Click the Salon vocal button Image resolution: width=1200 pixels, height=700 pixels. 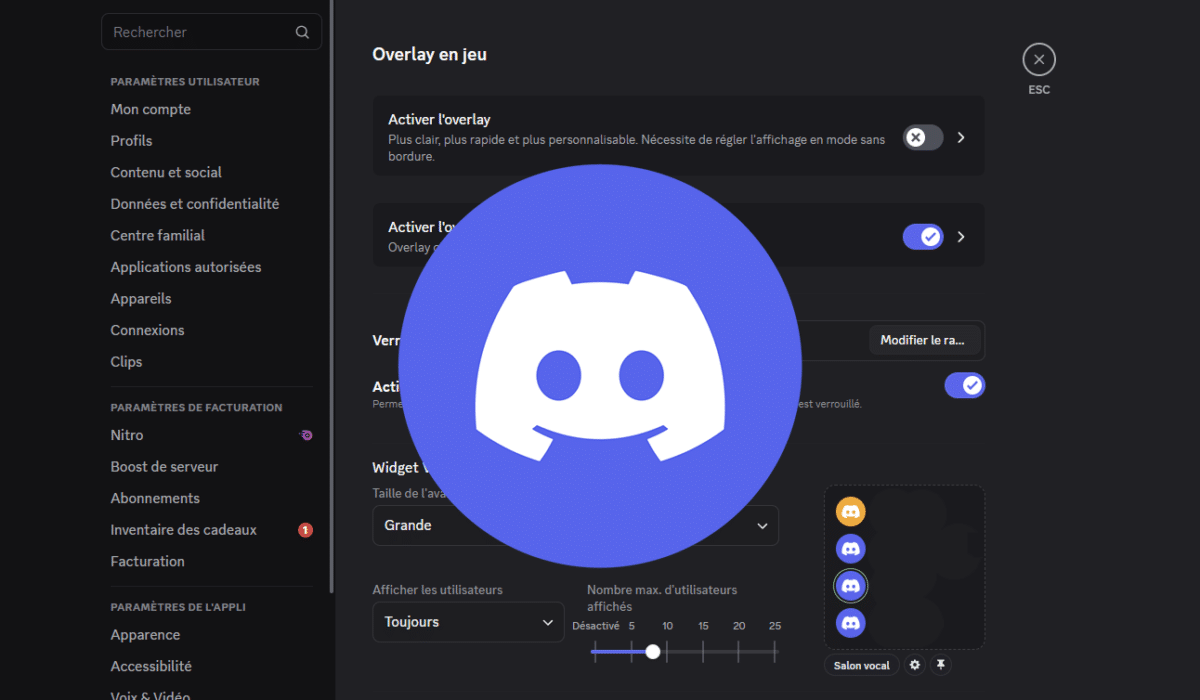tap(861, 665)
